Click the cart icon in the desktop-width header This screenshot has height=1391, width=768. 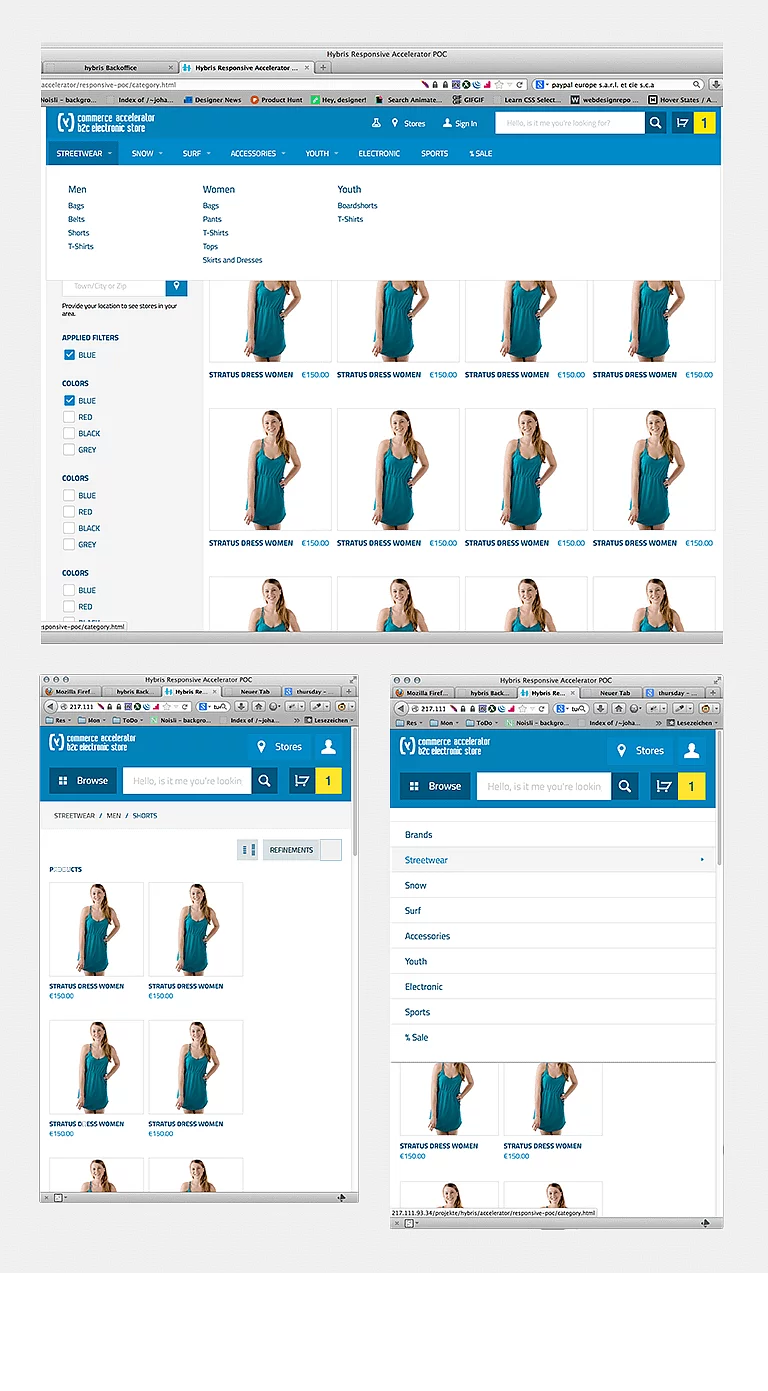tap(682, 123)
